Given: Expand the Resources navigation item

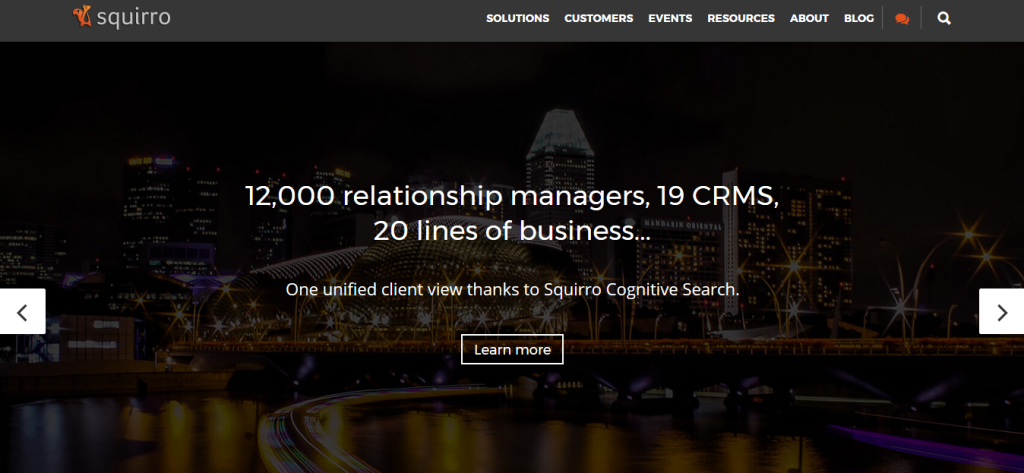Looking at the screenshot, I should click(741, 18).
